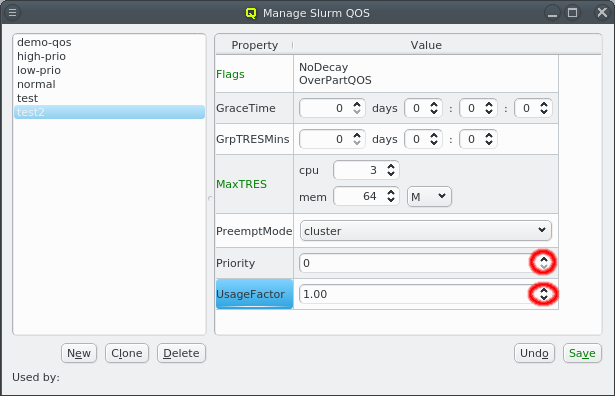The height and width of the screenshot is (396, 615).
Task: Open the PreemptMode cluster dropdown
Action: point(426,231)
